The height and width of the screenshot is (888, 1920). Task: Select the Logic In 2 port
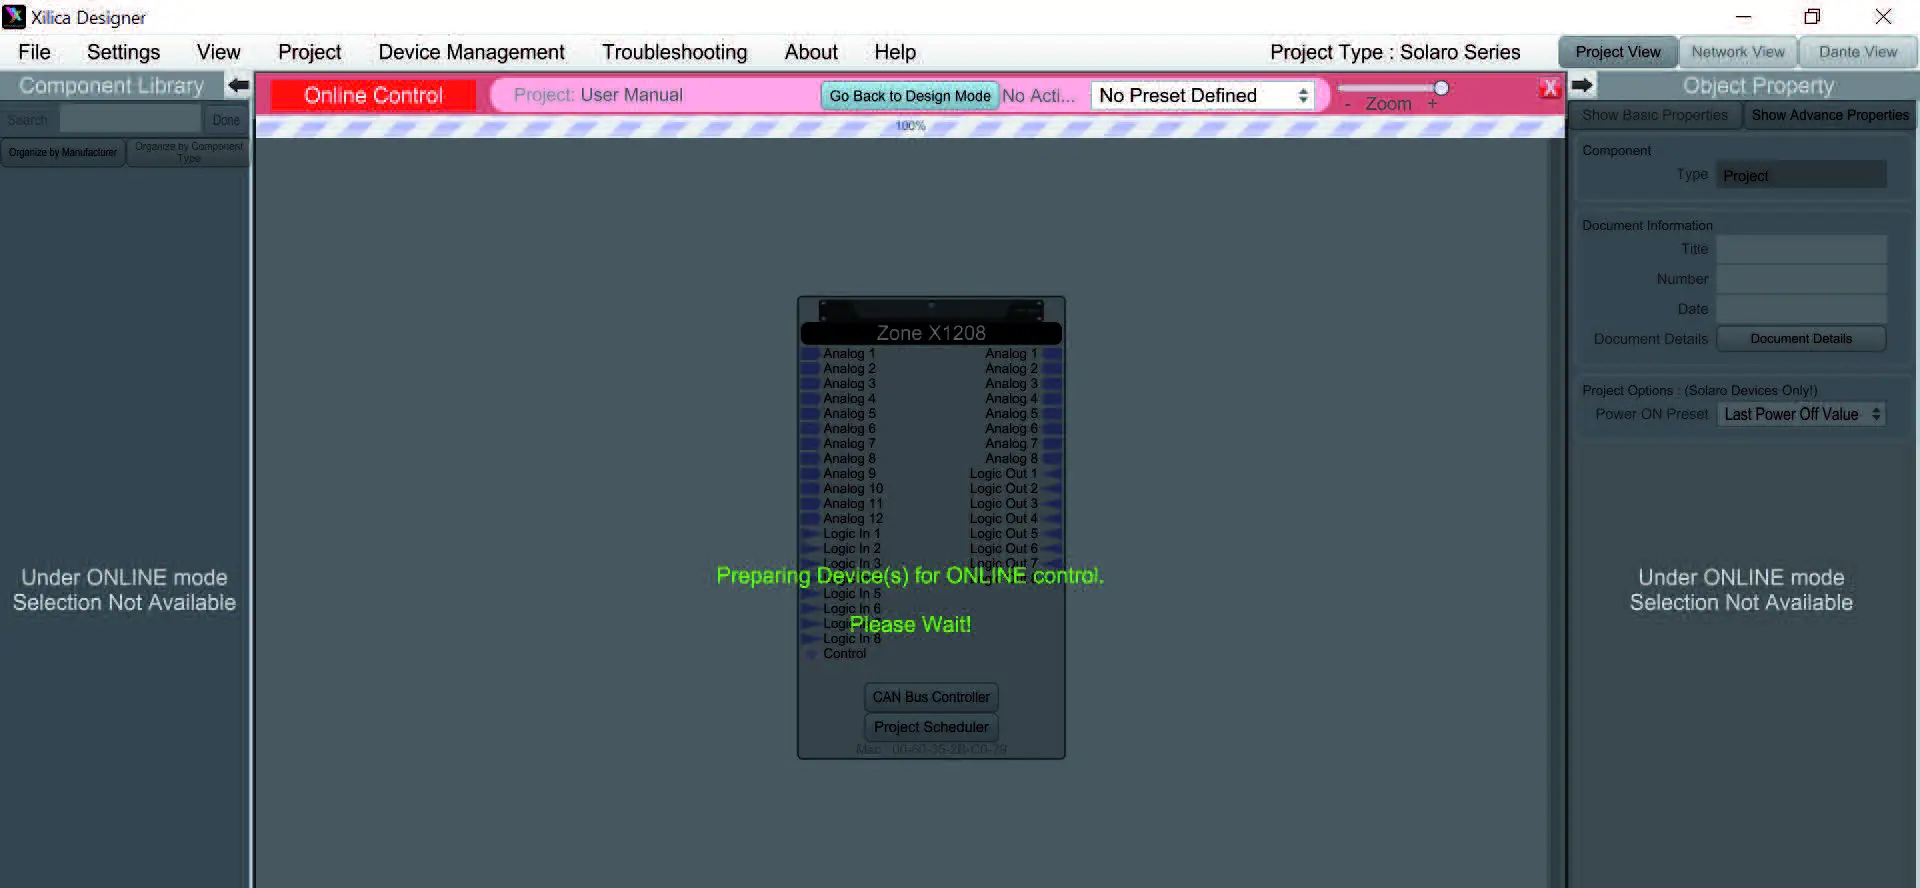click(x=810, y=548)
